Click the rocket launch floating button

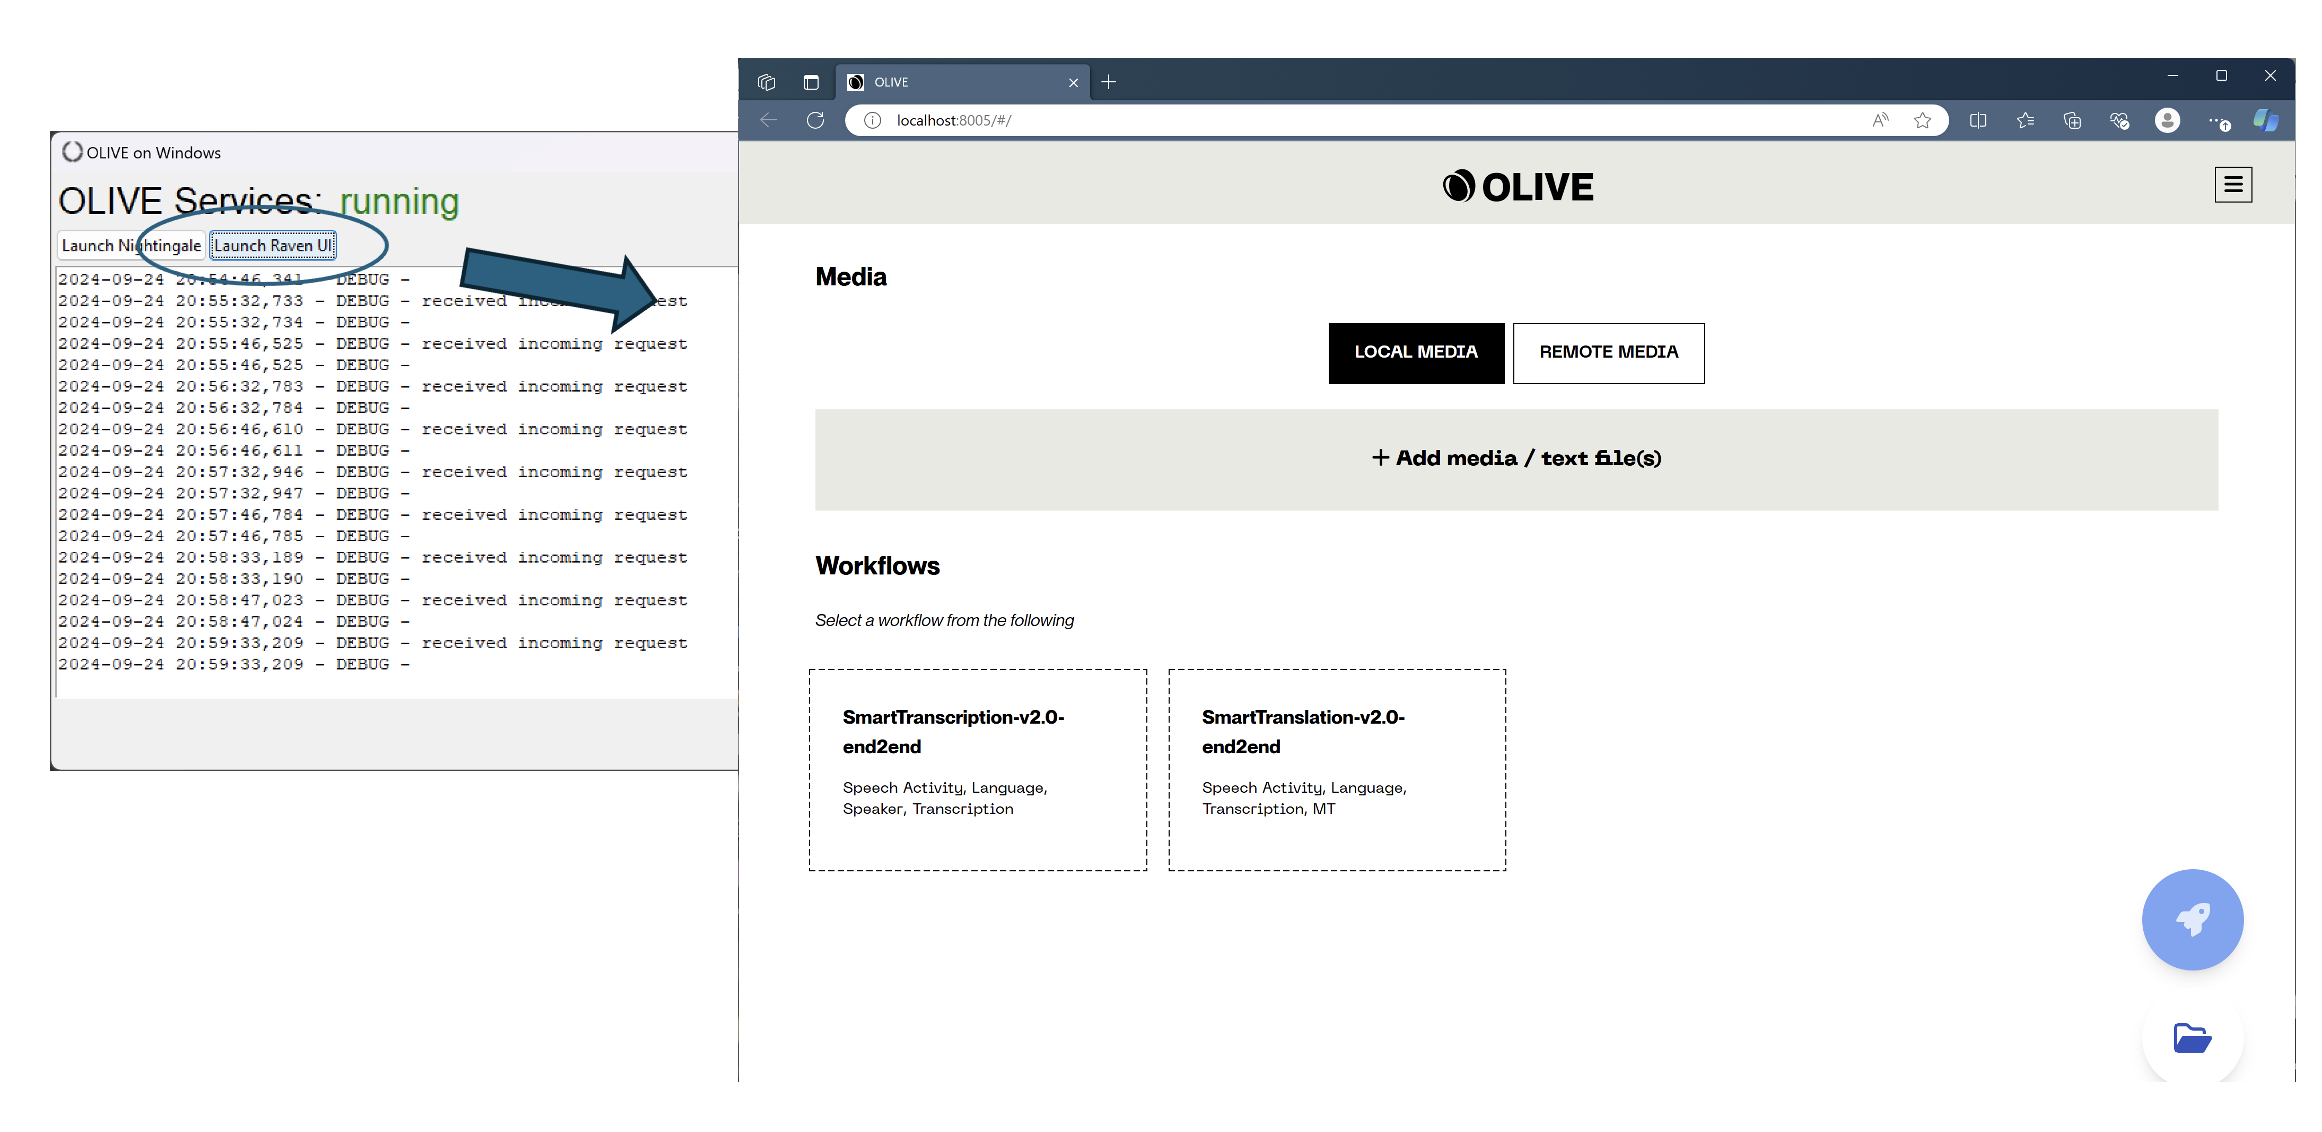click(x=2191, y=919)
